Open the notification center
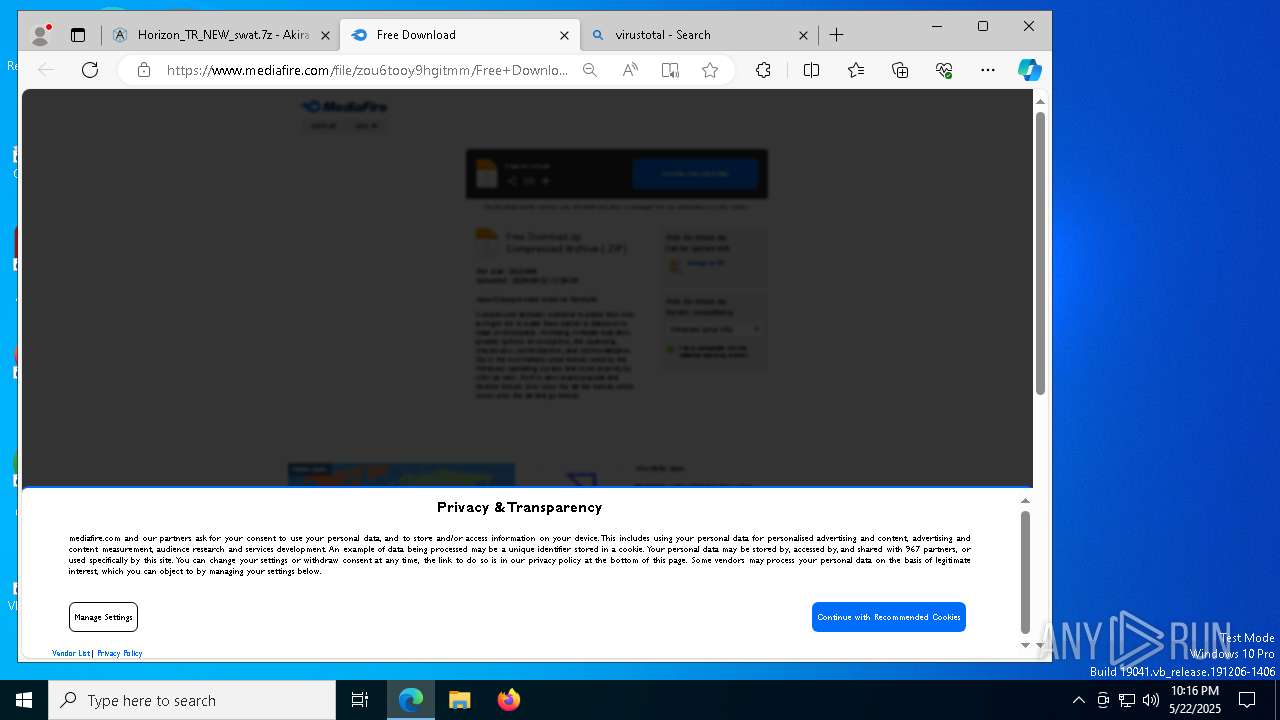1280x720 pixels. [x=1248, y=700]
